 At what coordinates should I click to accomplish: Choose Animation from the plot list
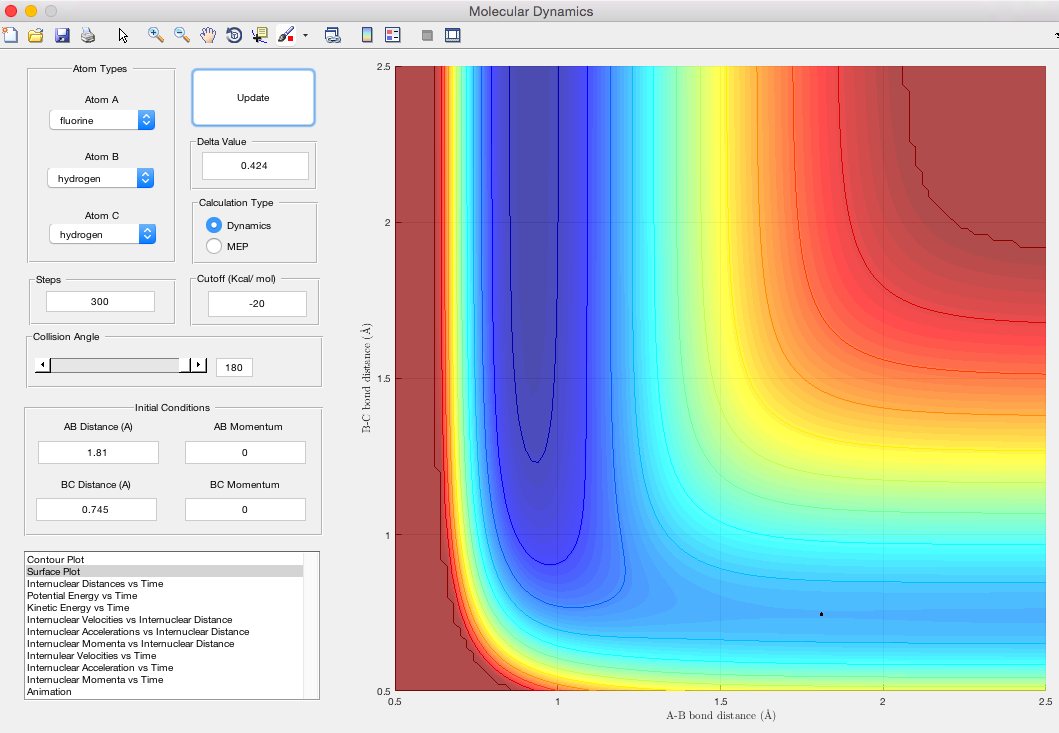coord(49,691)
